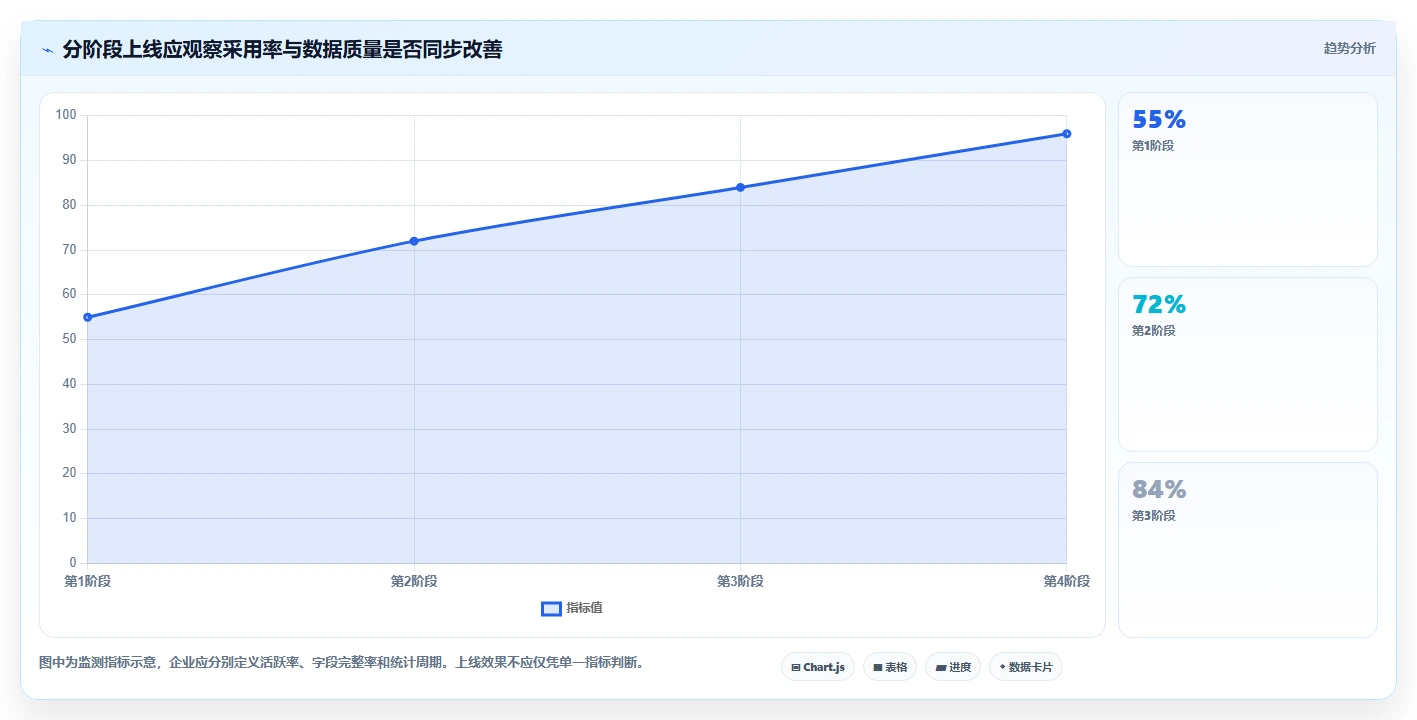
Task: Click the 趋势分析 label in header
Action: point(1349,48)
